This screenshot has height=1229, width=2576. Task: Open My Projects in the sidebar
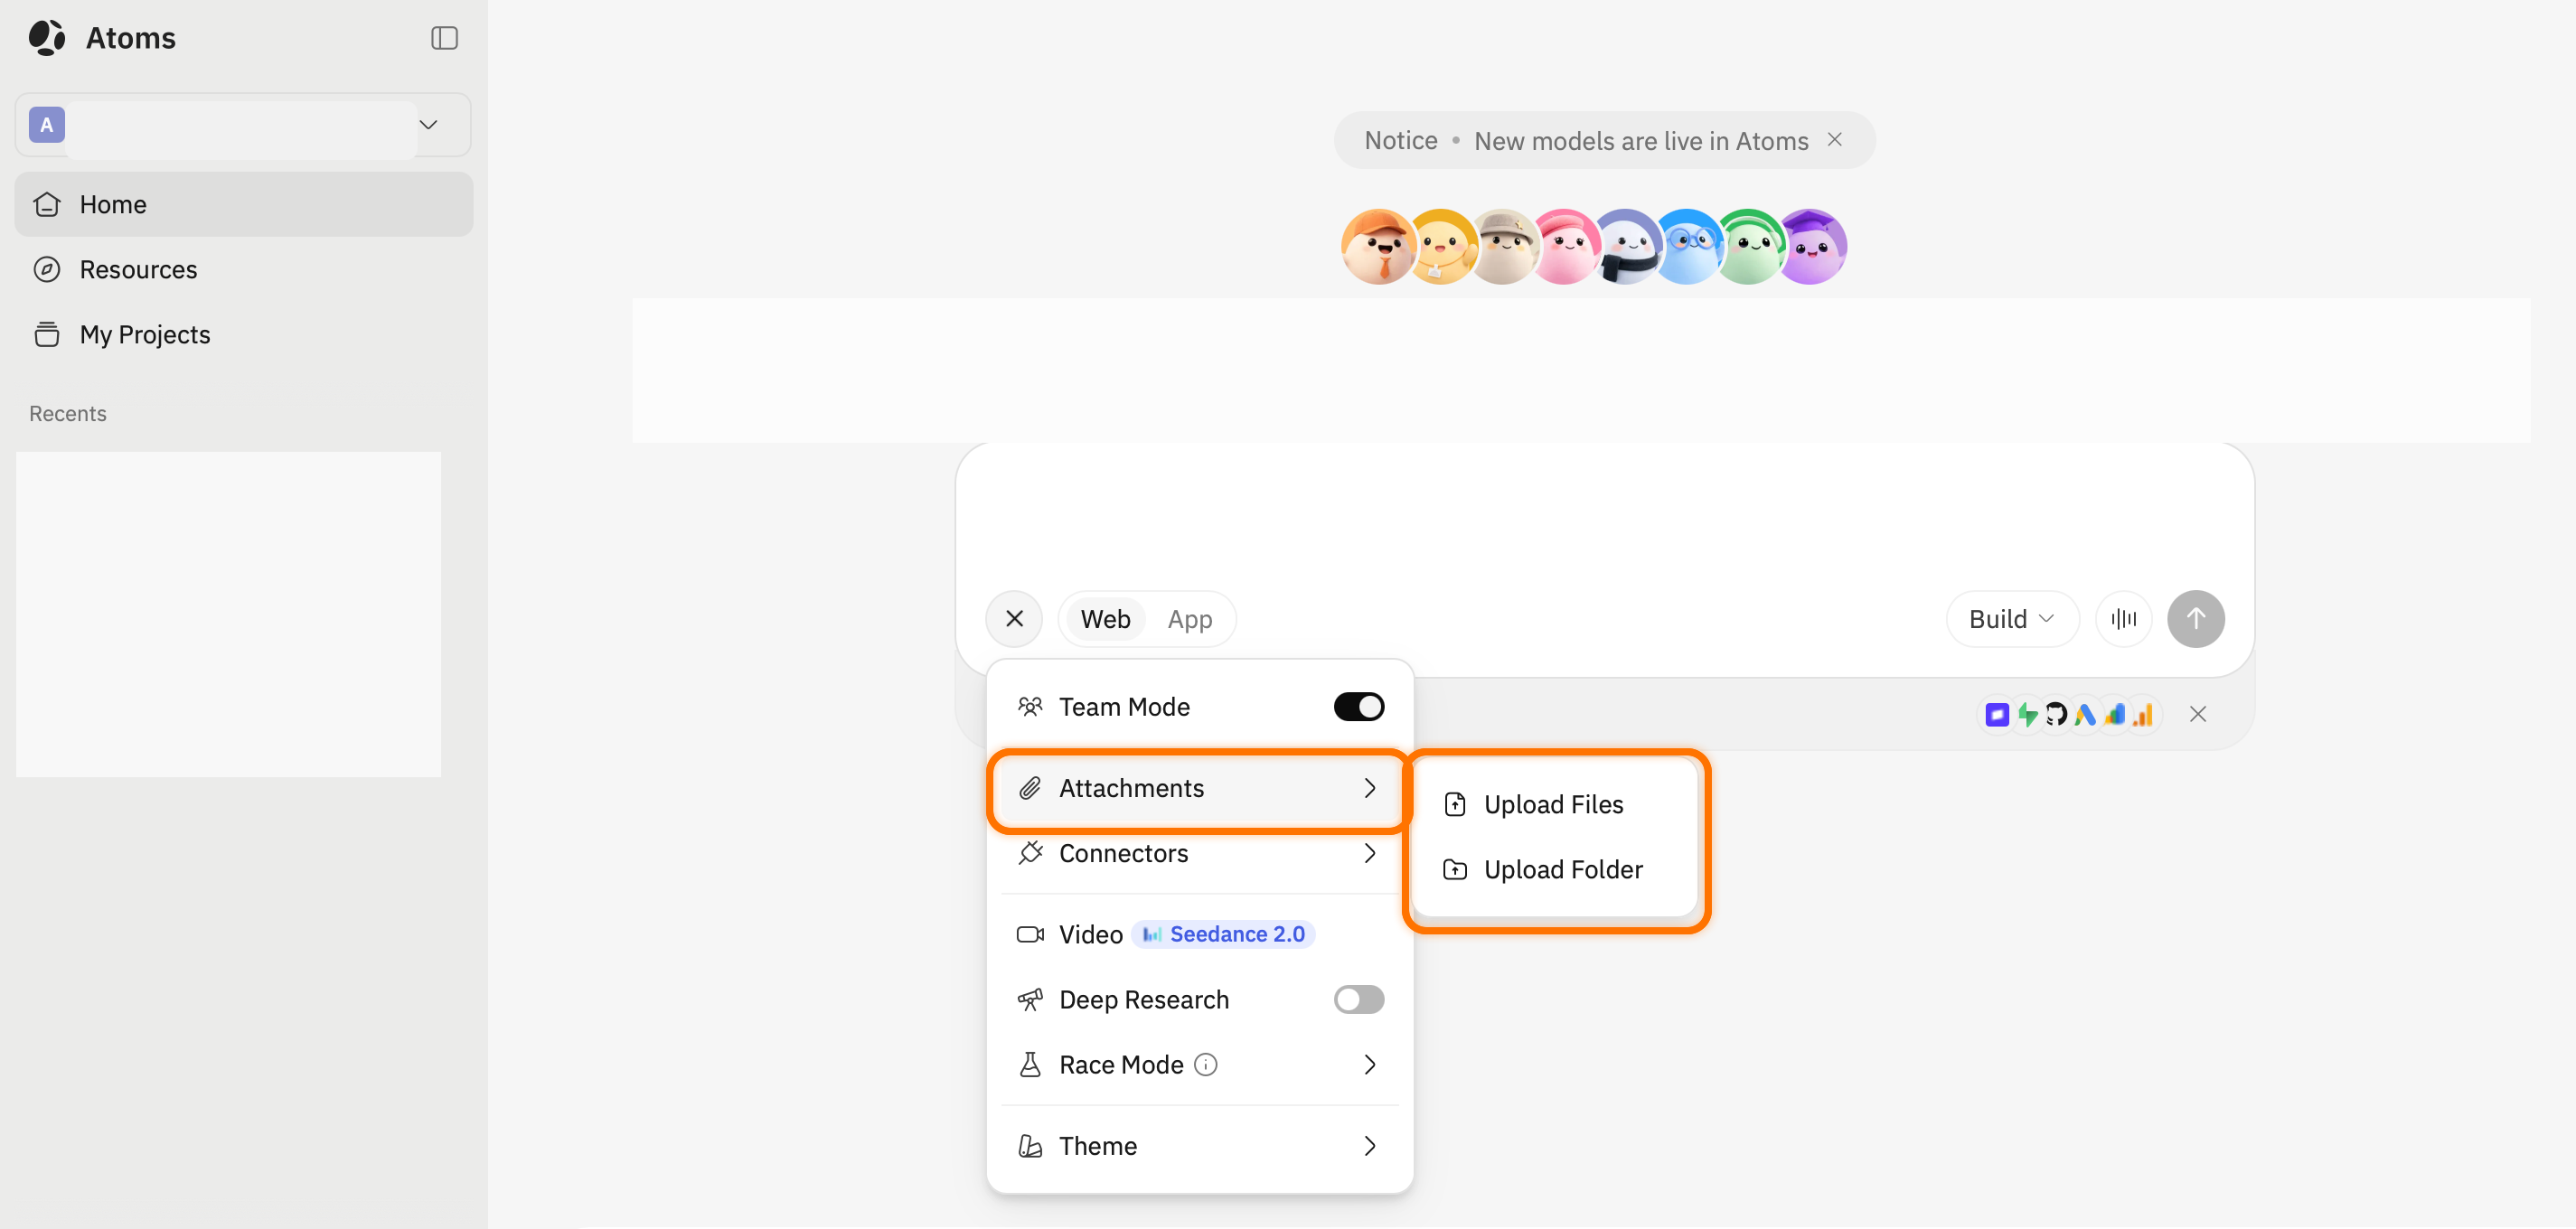(x=243, y=334)
